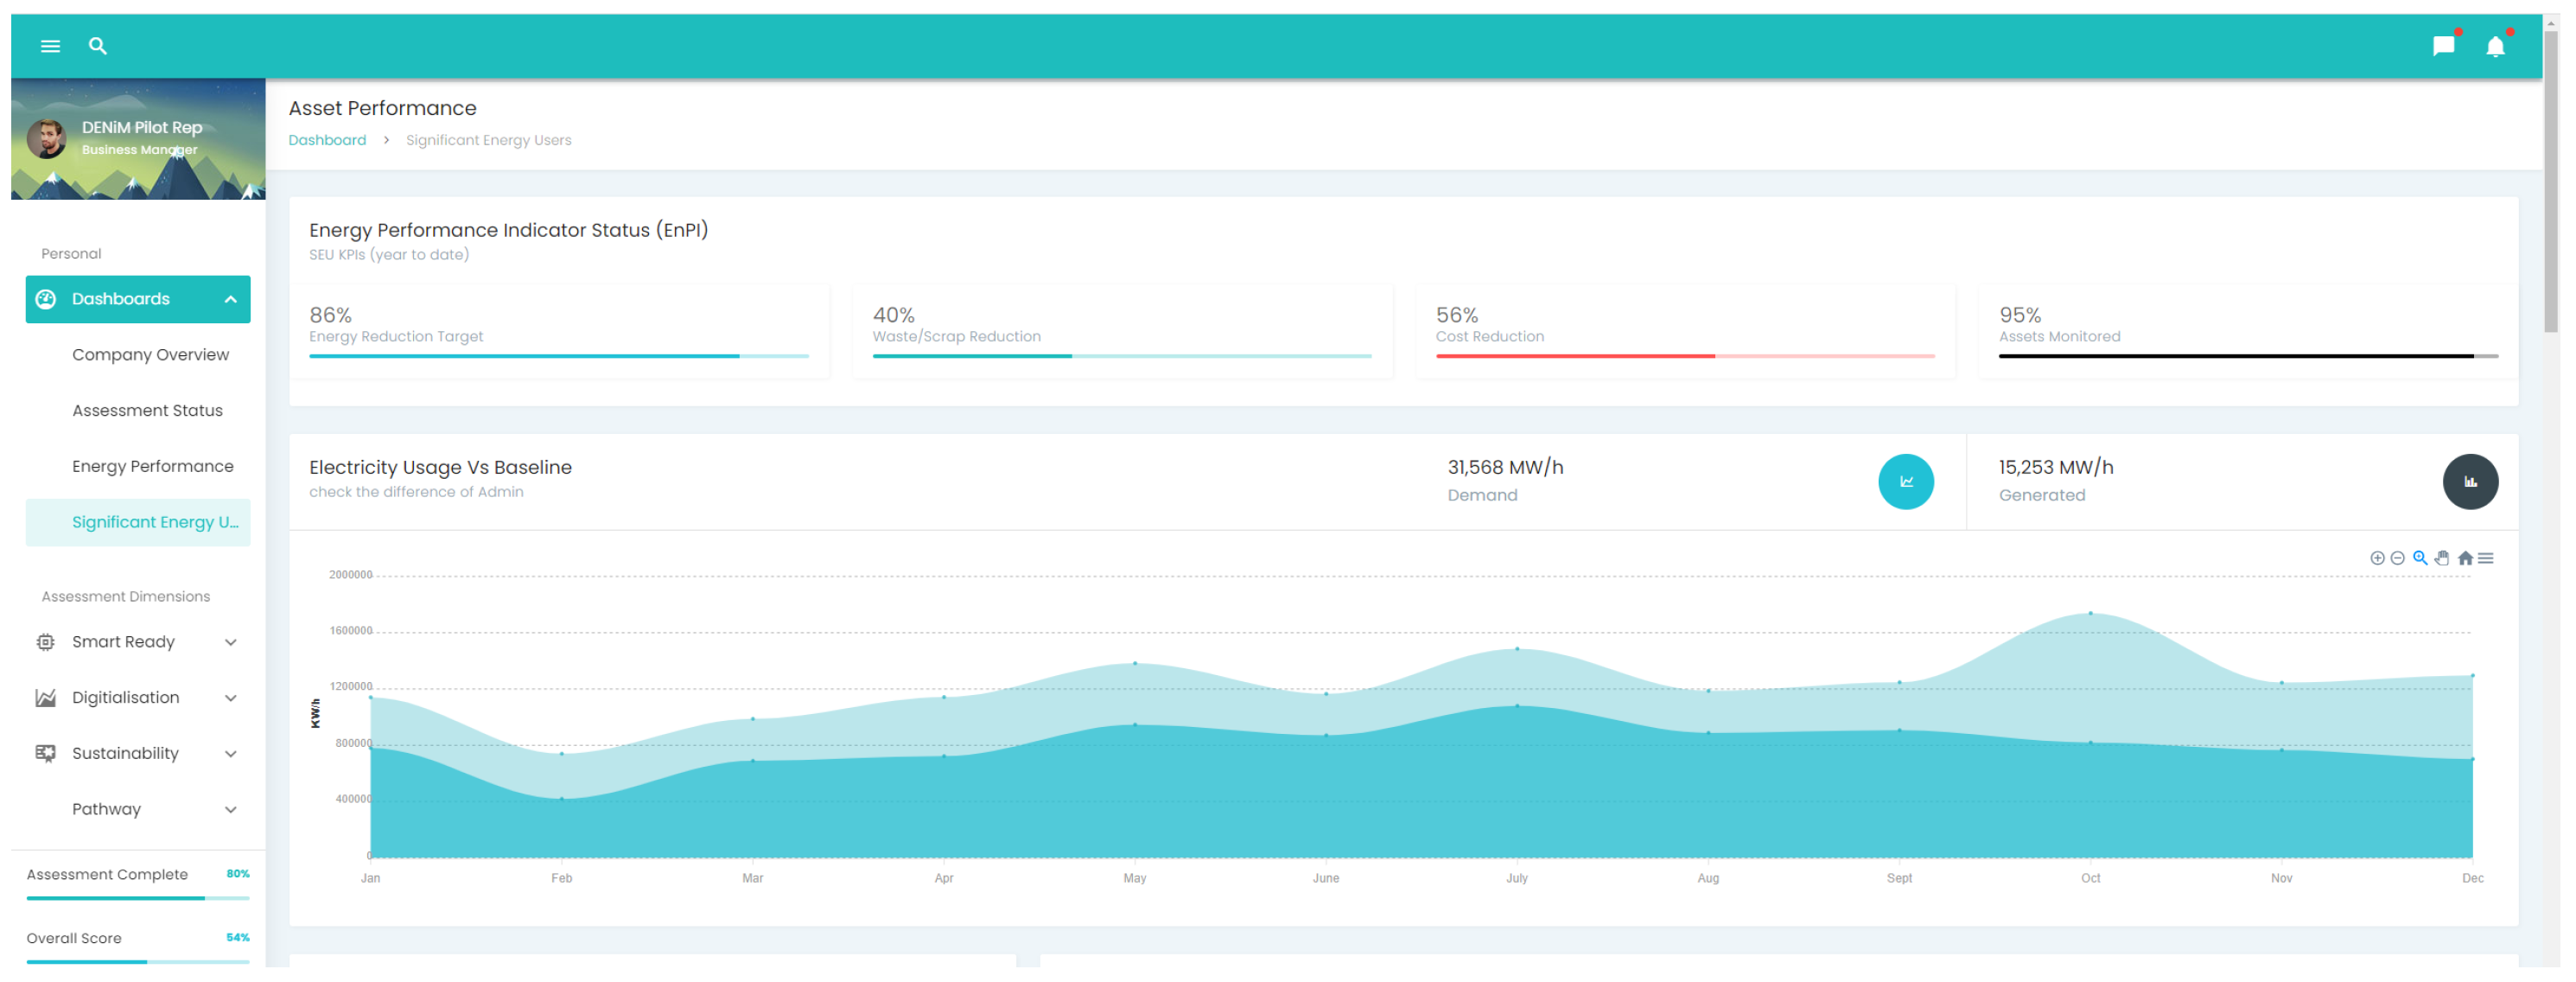This screenshot has width=2576, height=982.
Task: Open the notifications bell
Action: tap(2495, 47)
